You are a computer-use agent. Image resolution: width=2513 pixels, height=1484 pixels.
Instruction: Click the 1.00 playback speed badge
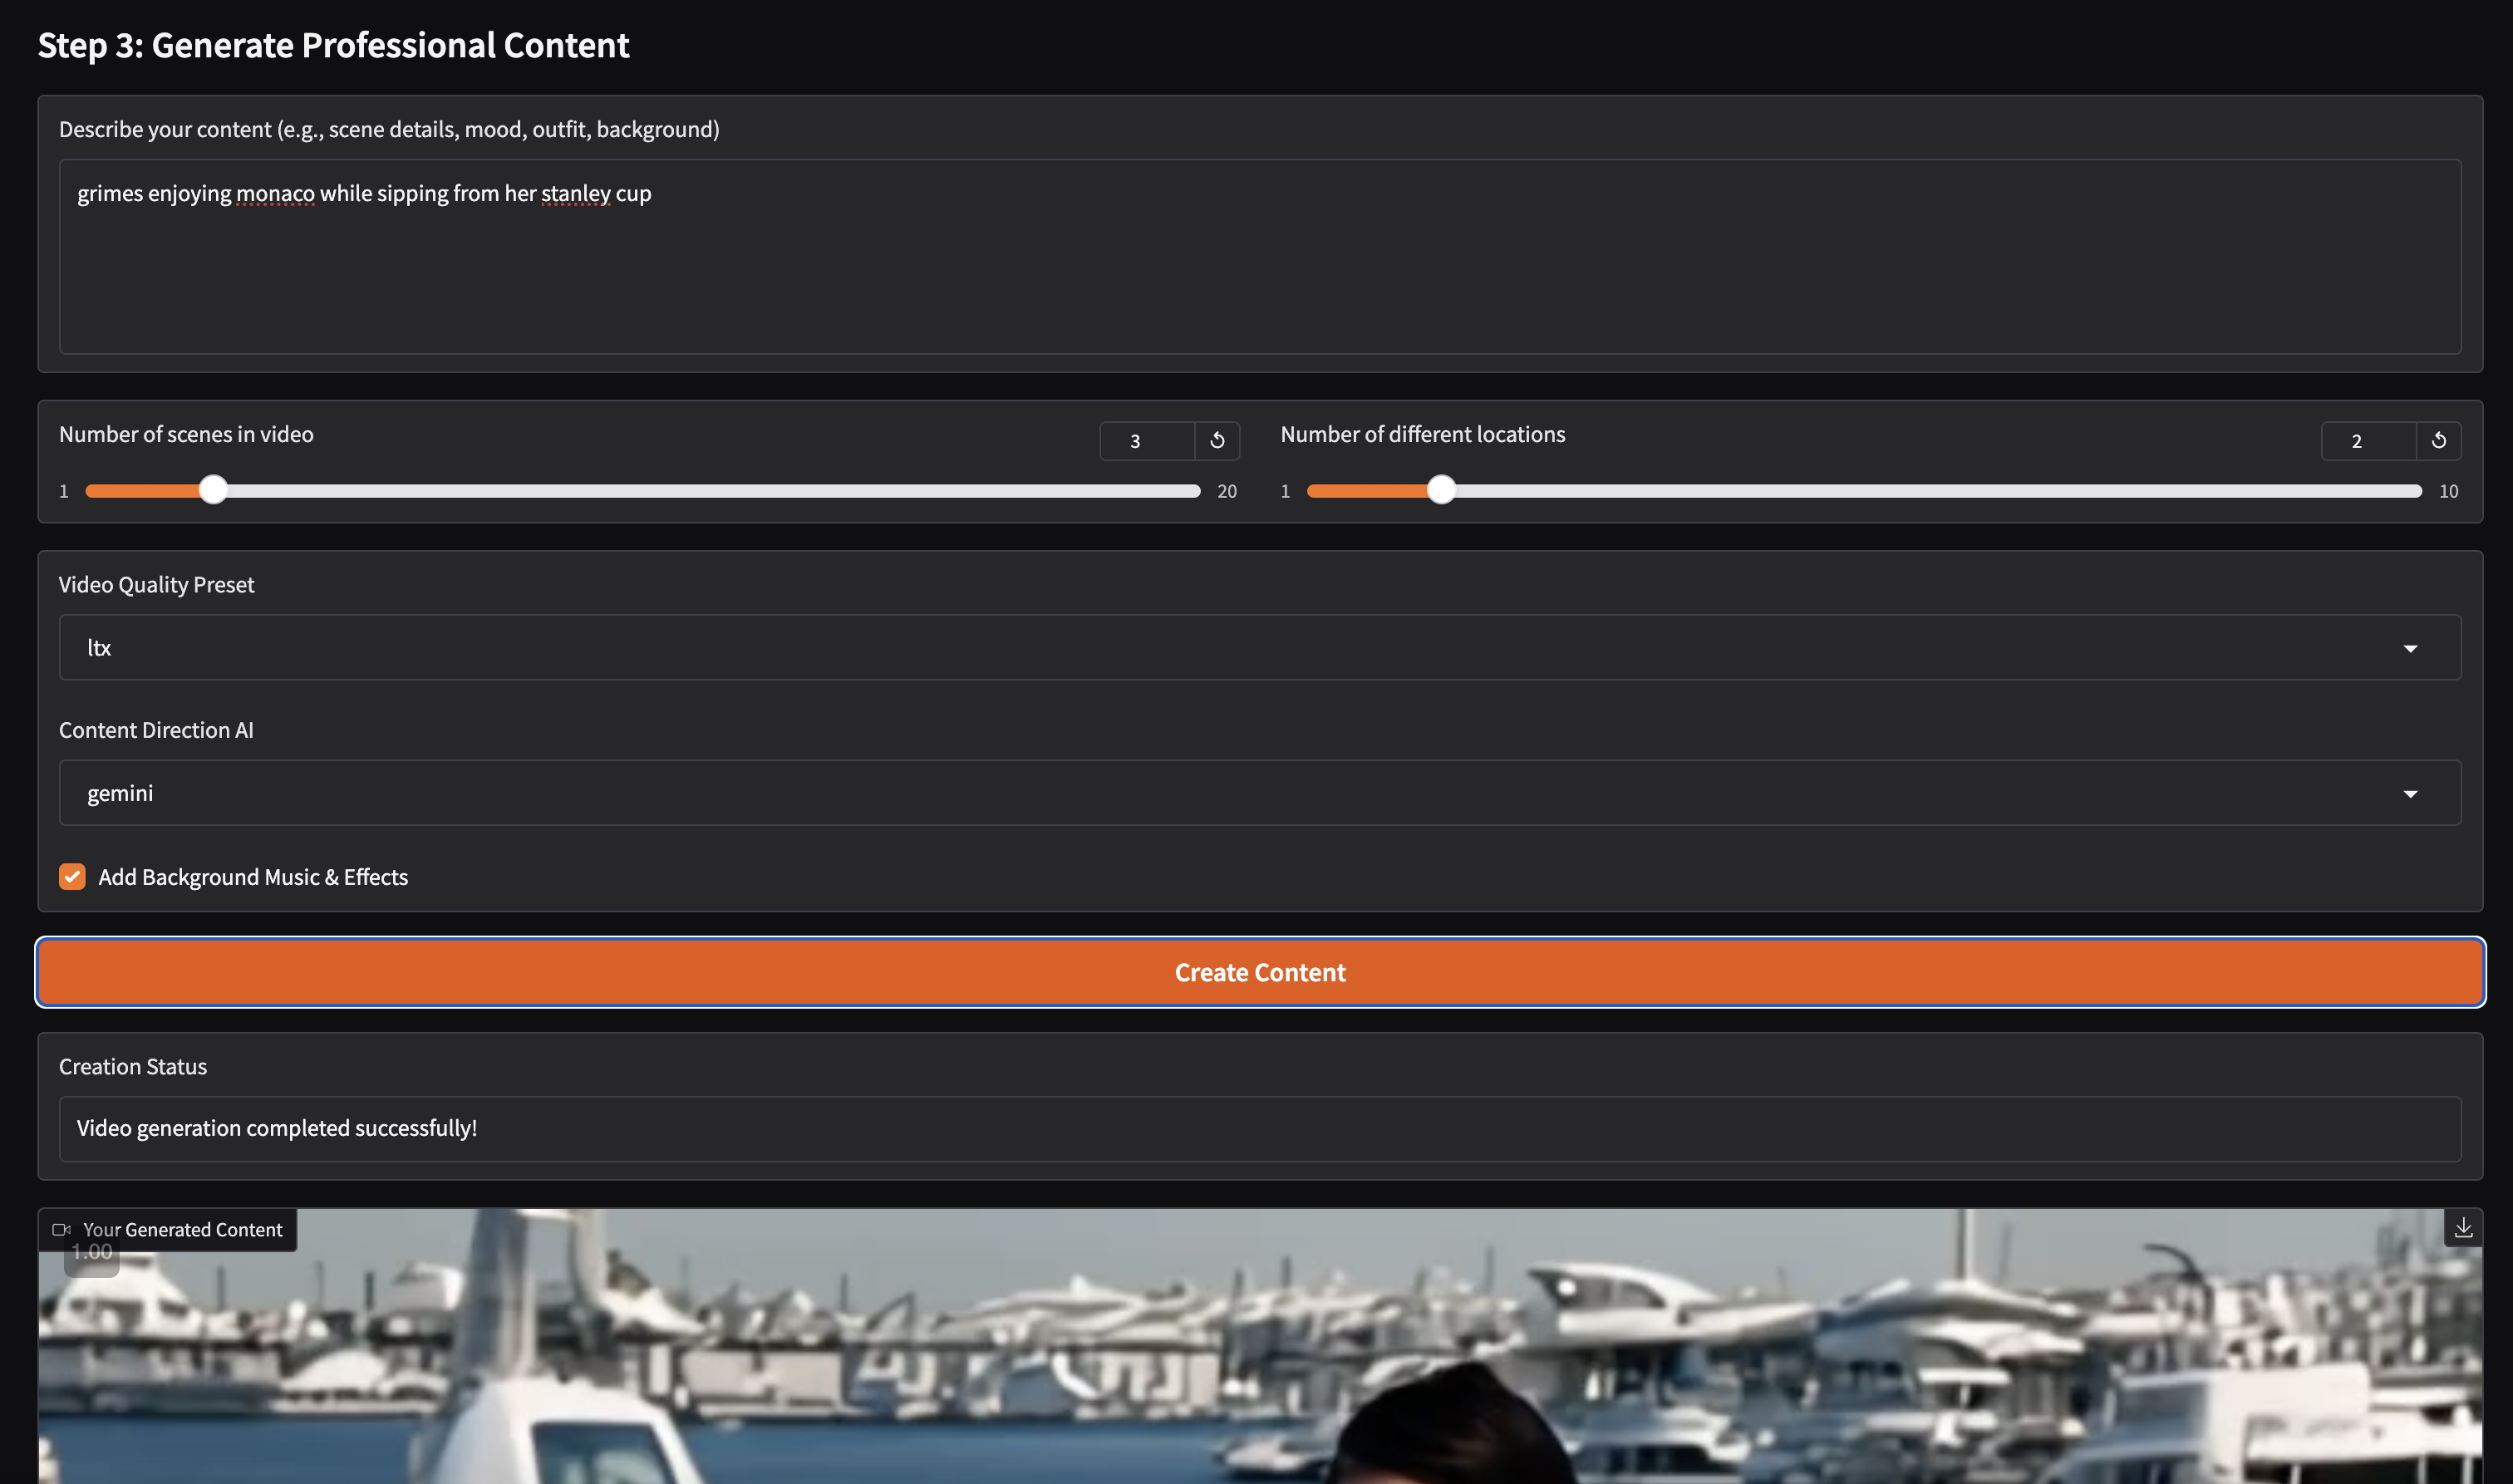pyautogui.click(x=91, y=1251)
